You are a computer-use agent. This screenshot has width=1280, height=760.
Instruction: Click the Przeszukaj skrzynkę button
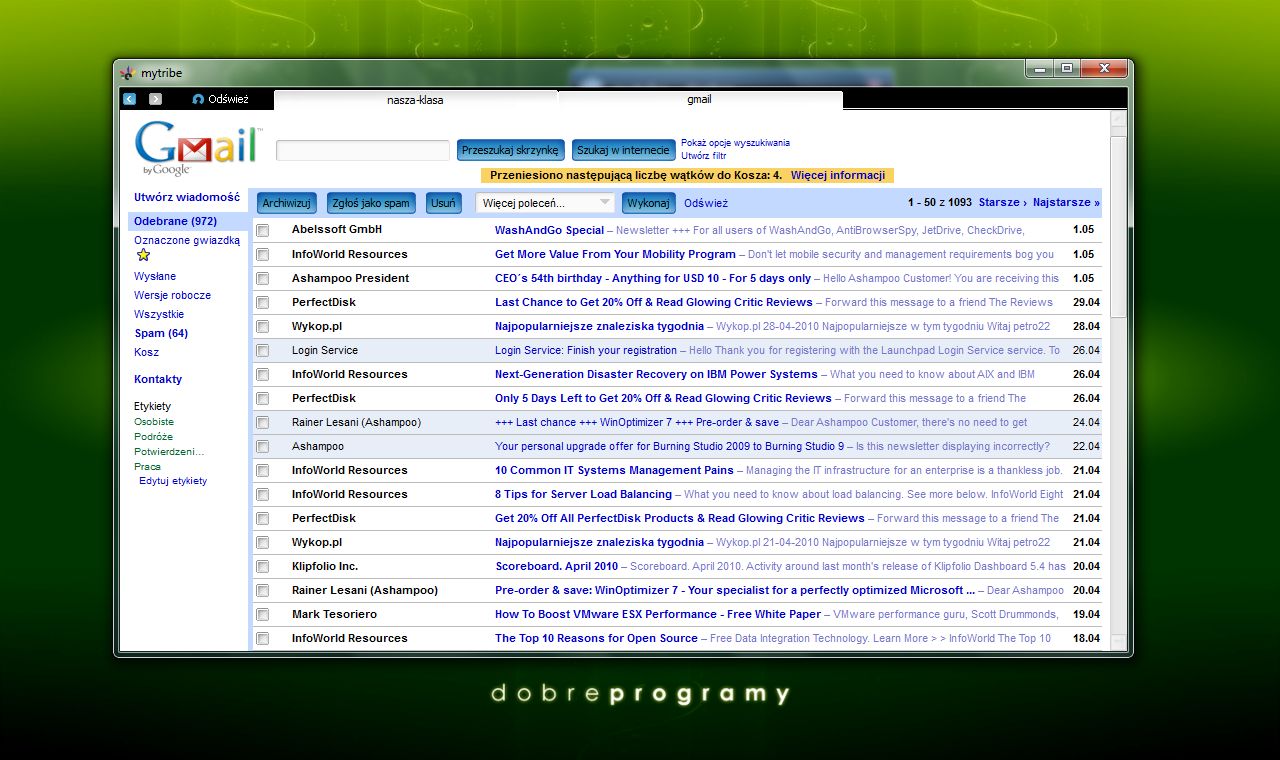pyautogui.click(x=510, y=150)
